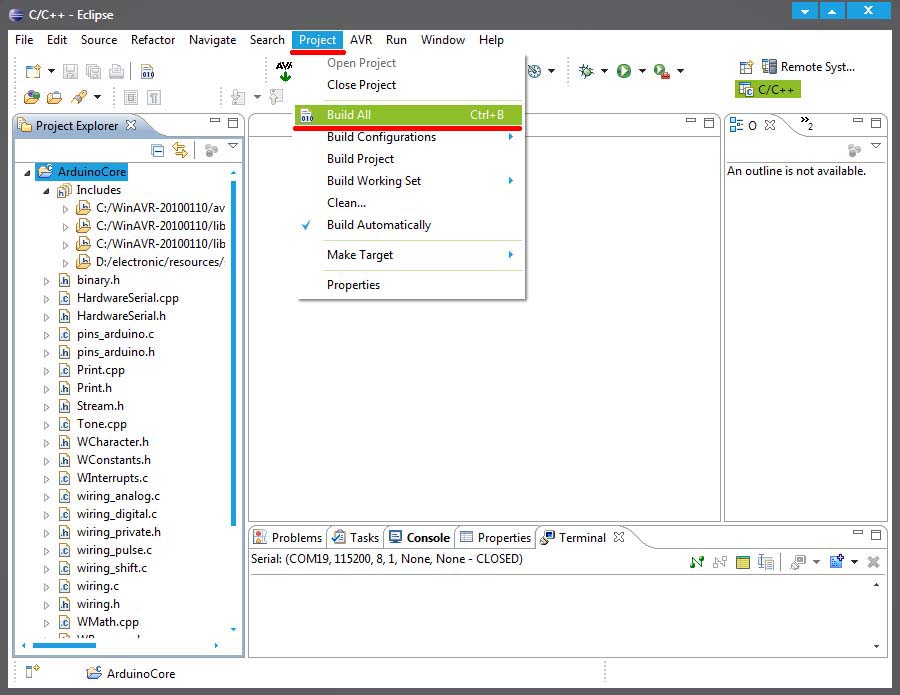Click the AVR upload to device icon
The width and height of the screenshot is (900, 695).
point(284,71)
